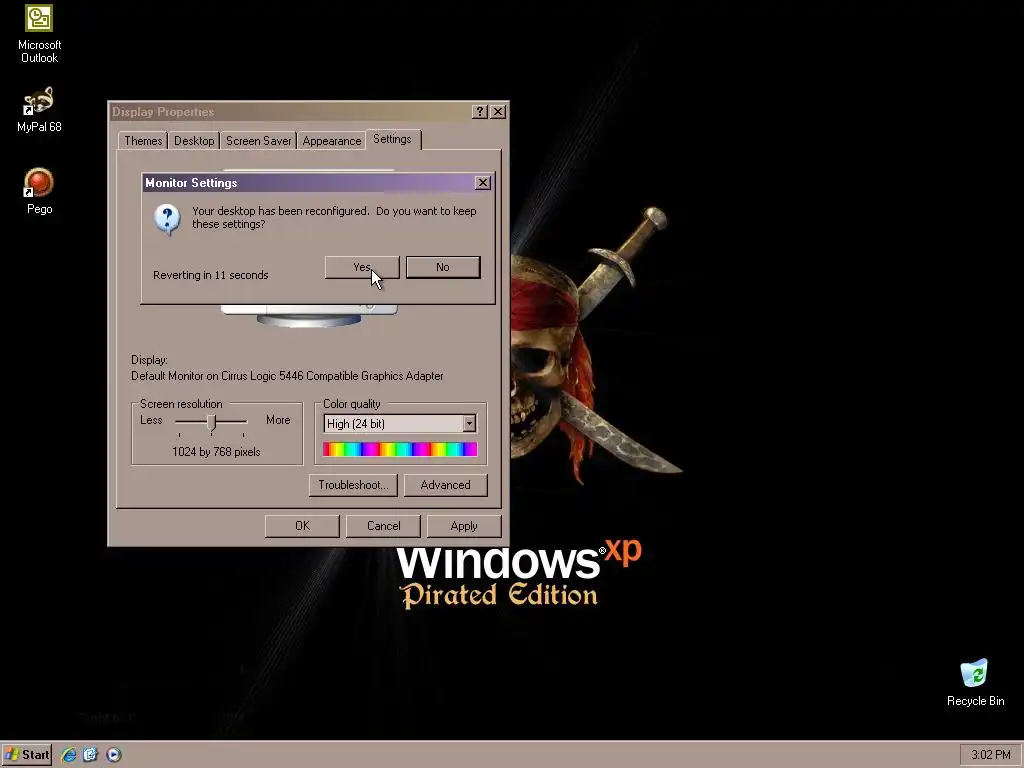Click the taskbar clock showing 3:02 PM
This screenshot has width=1024, height=768.
pos(990,755)
